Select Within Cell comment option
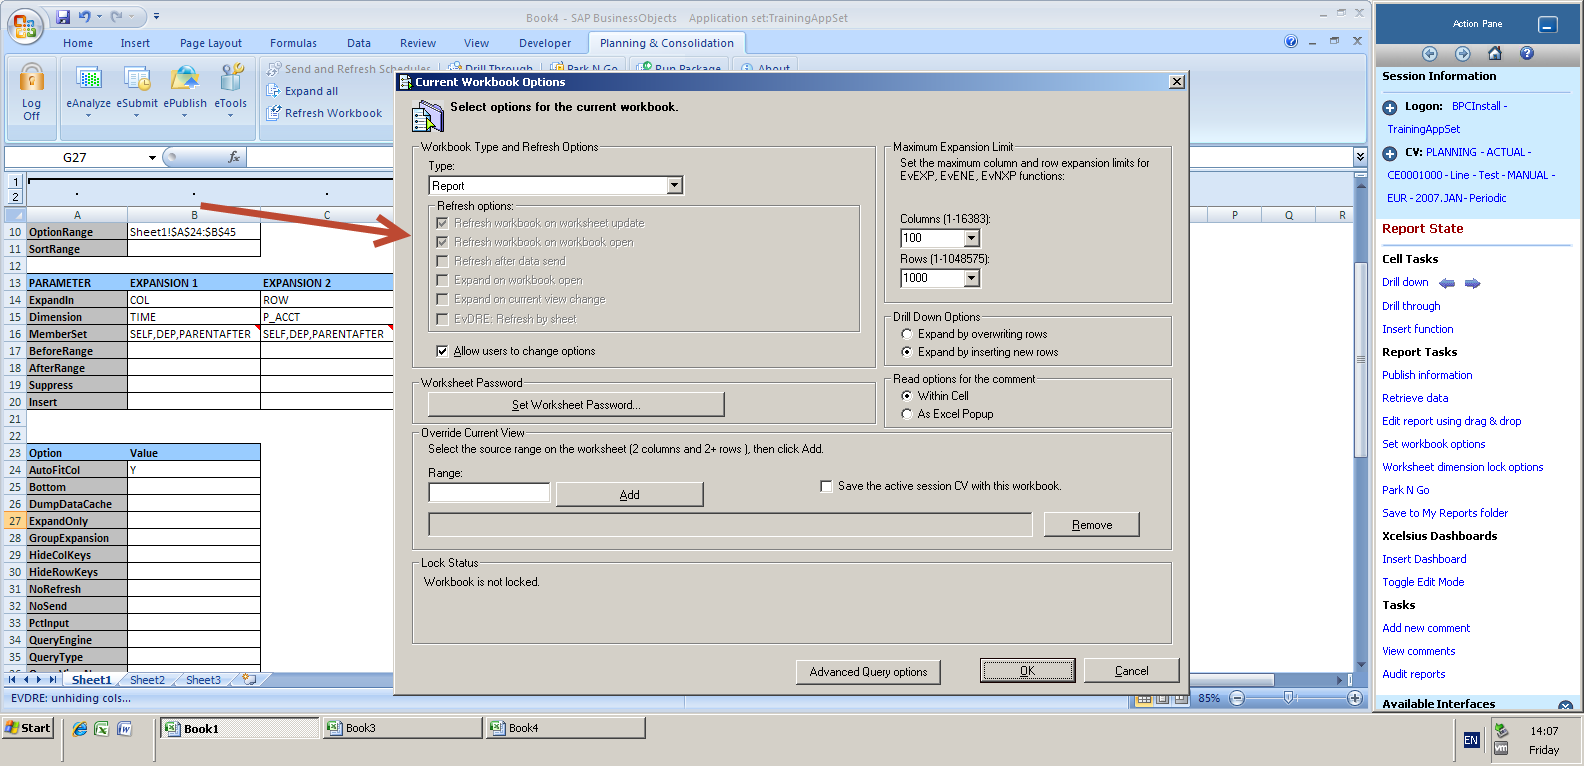The height and width of the screenshot is (766, 1584). (x=907, y=396)
